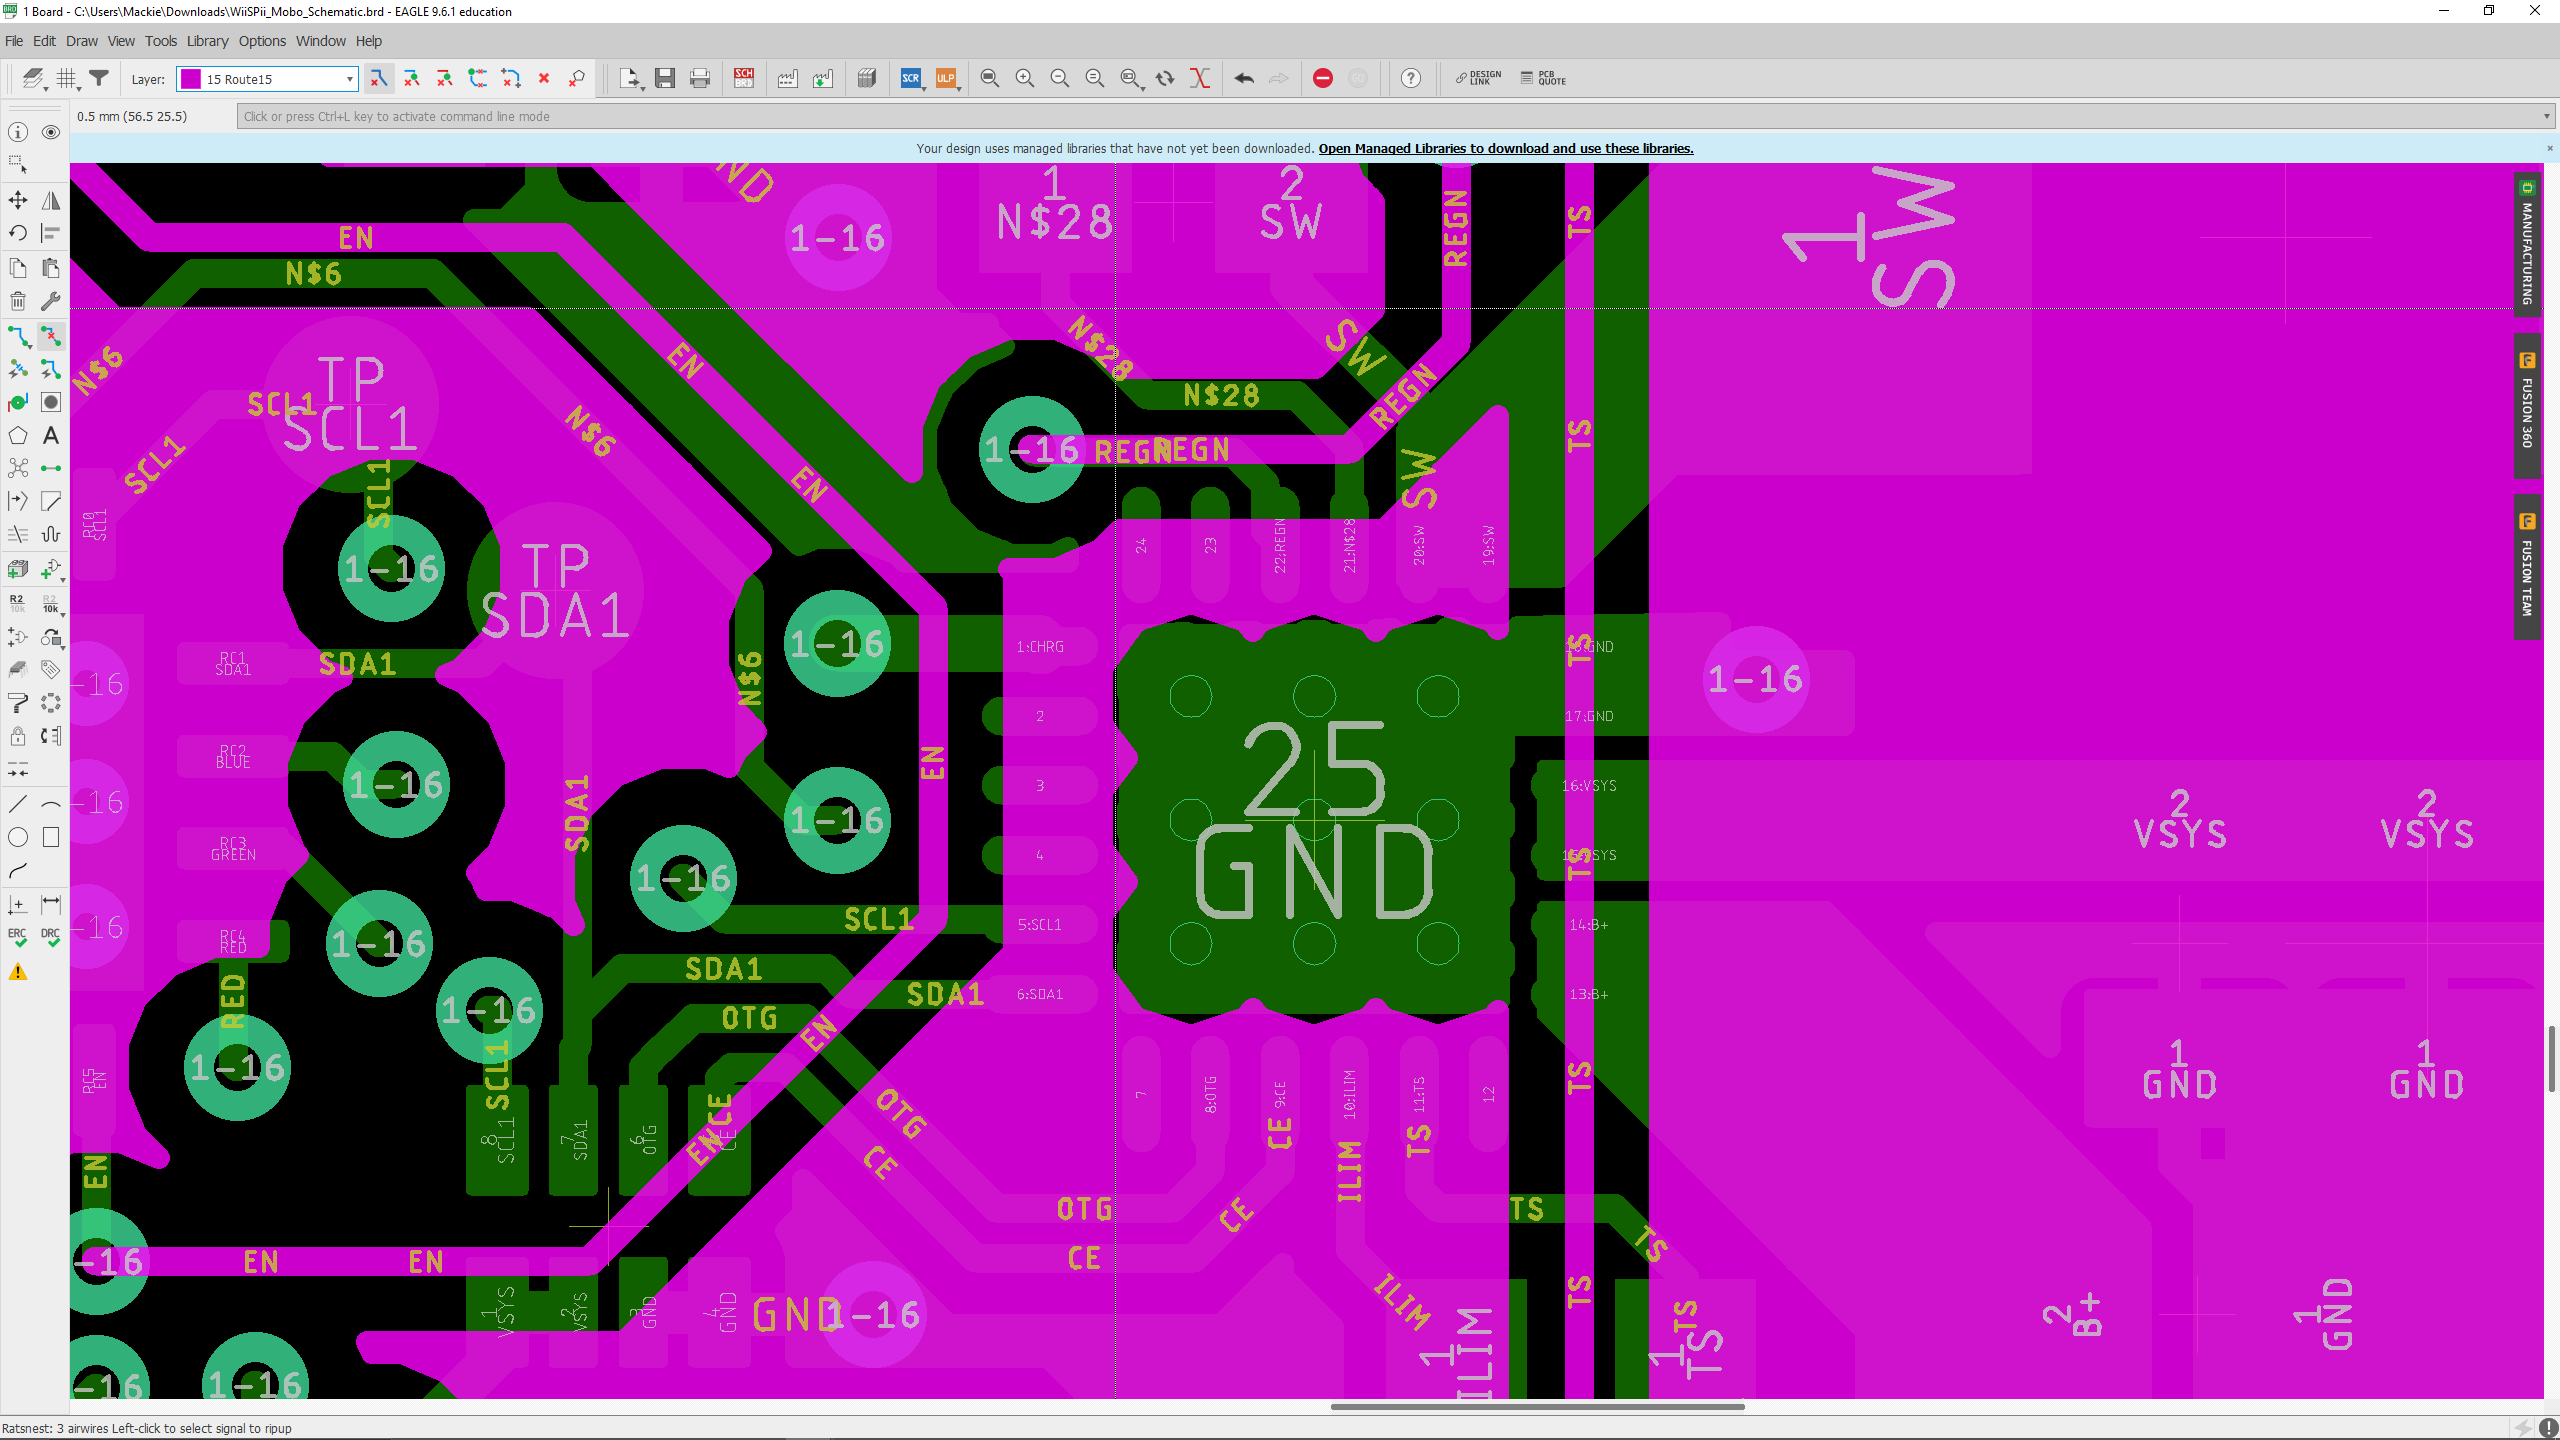Image resolution: width=2560 pixels, height=1440 pixels.
Task: Zoom out using the minus magnifier
Action: click(1060, 78)
